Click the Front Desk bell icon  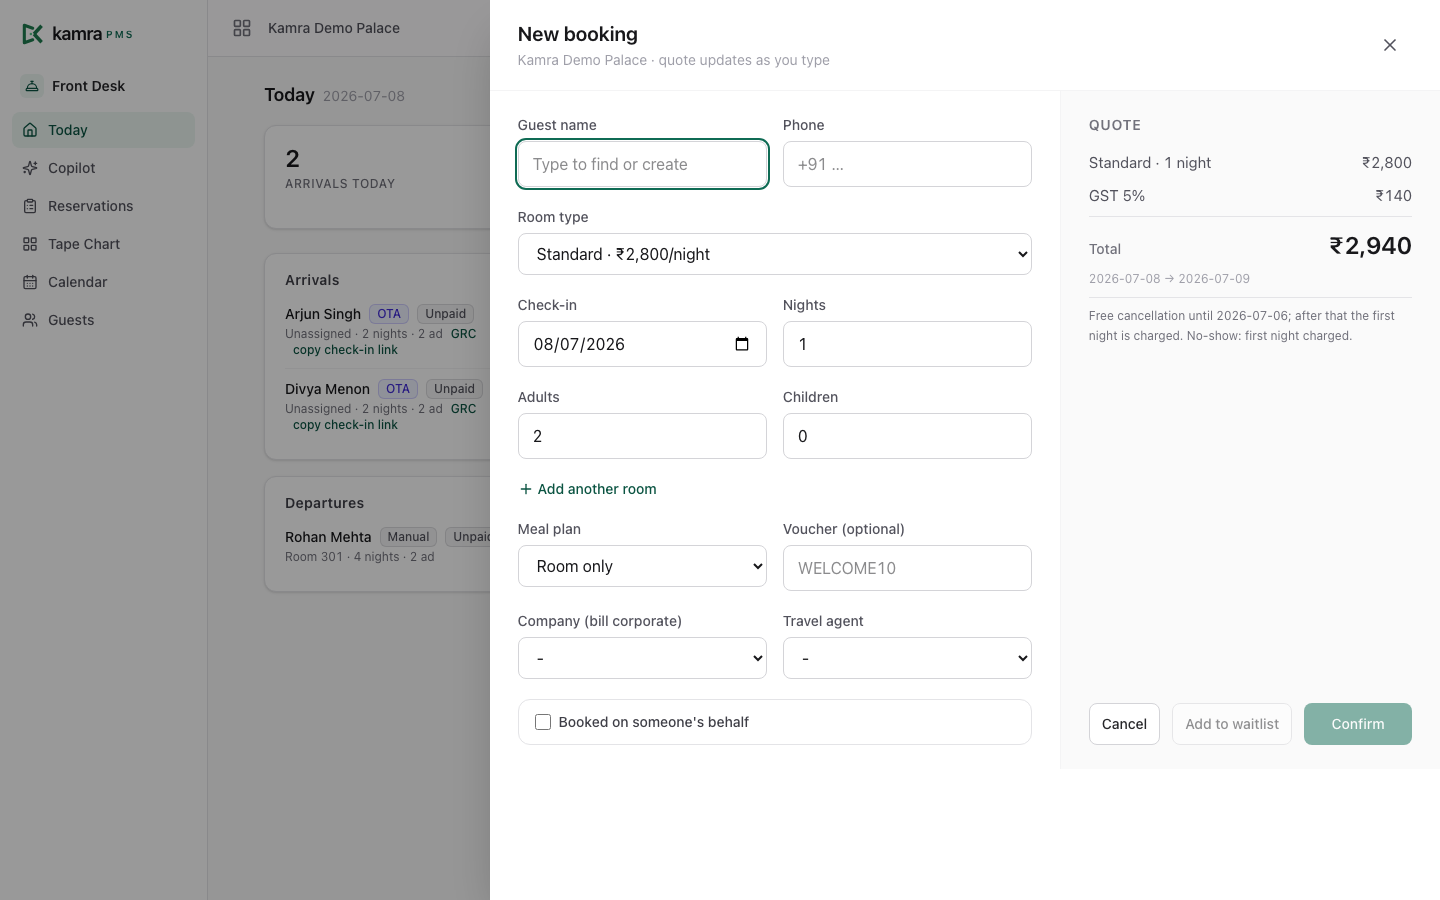point(32,86)
